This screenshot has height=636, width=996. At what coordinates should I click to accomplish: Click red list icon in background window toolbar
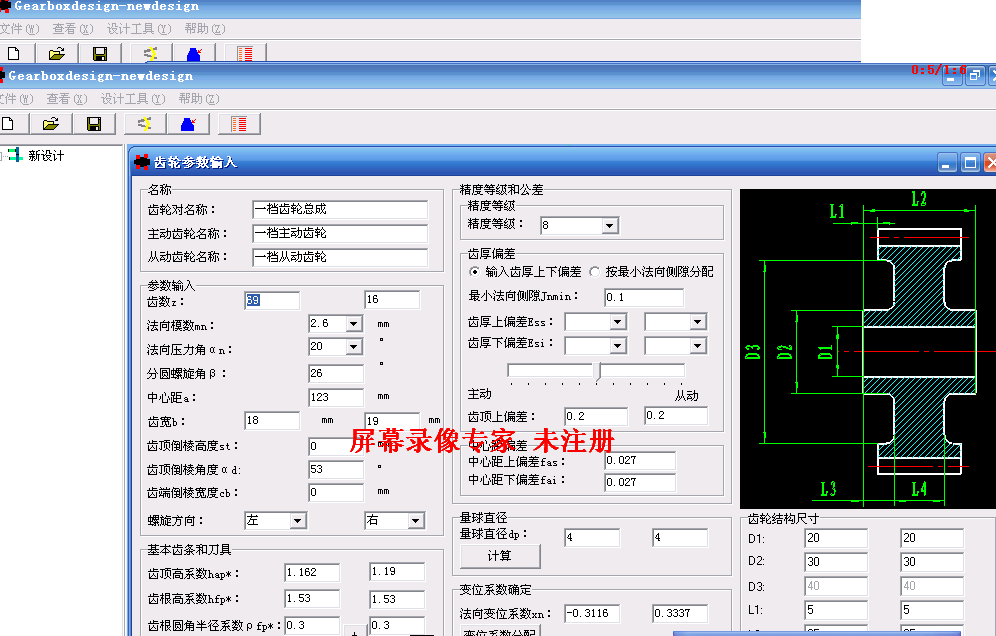point(245,53)
